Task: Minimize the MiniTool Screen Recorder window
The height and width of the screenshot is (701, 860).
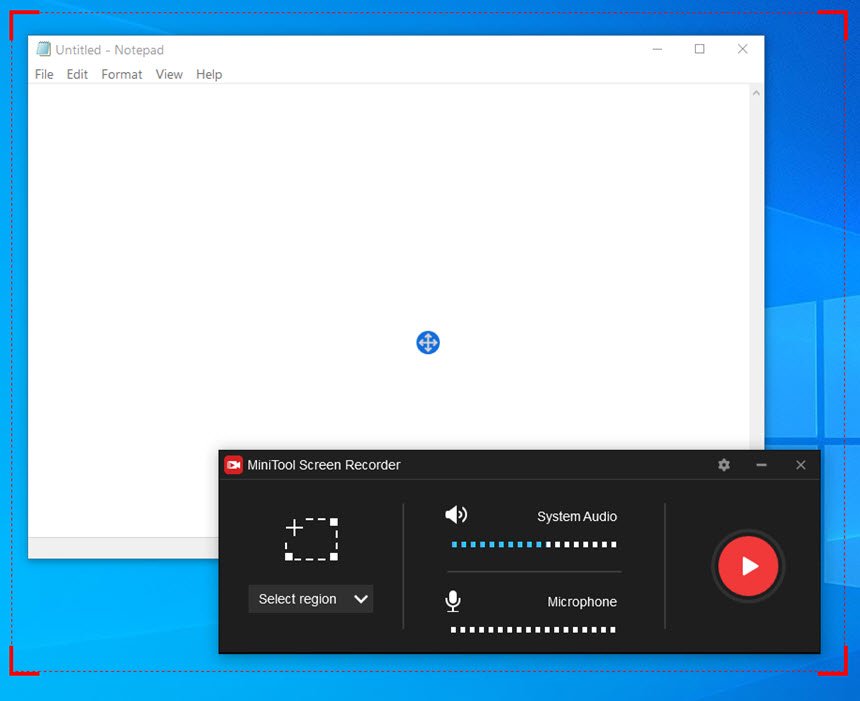Action: pyautogui.click(x=761, y=465)
